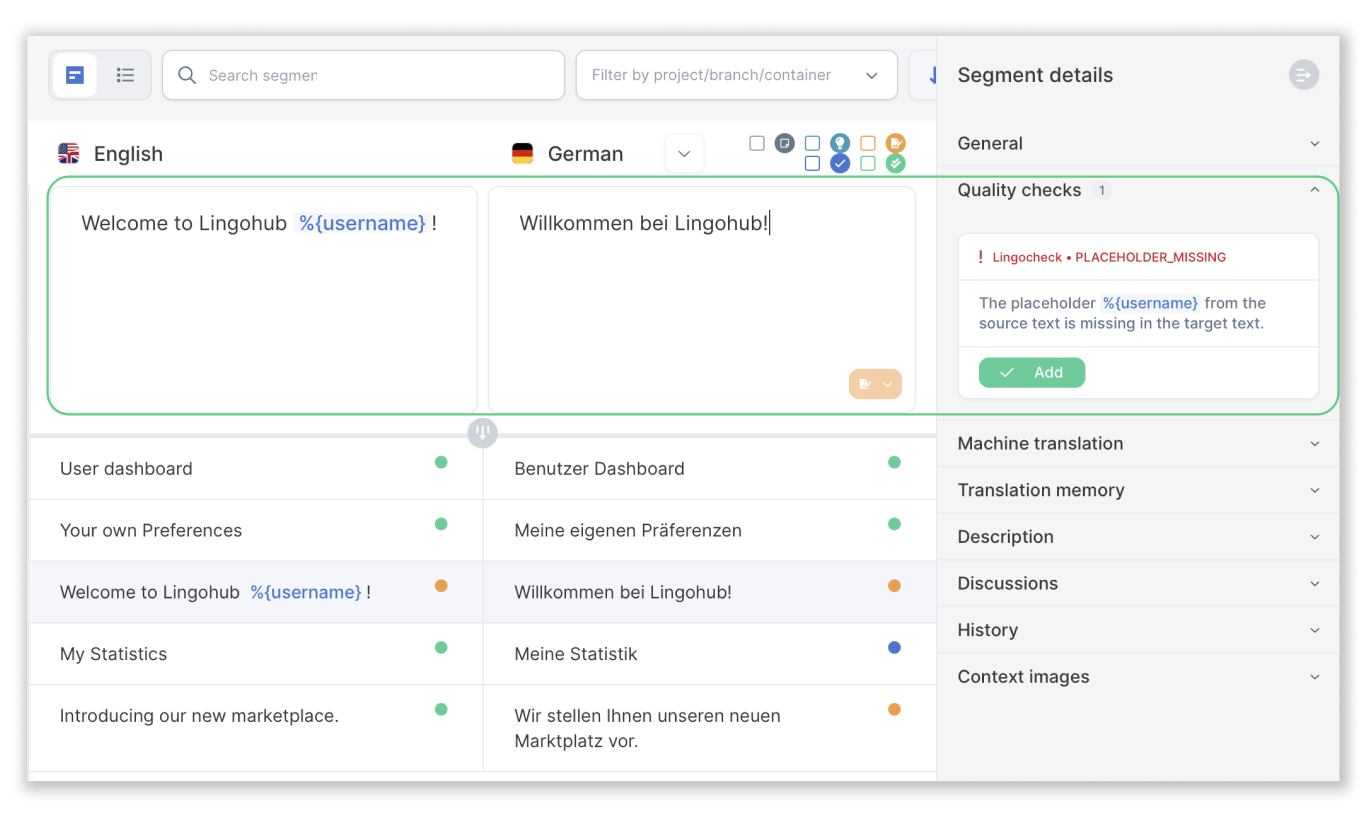Click into the German translation text box

point(702,299)
